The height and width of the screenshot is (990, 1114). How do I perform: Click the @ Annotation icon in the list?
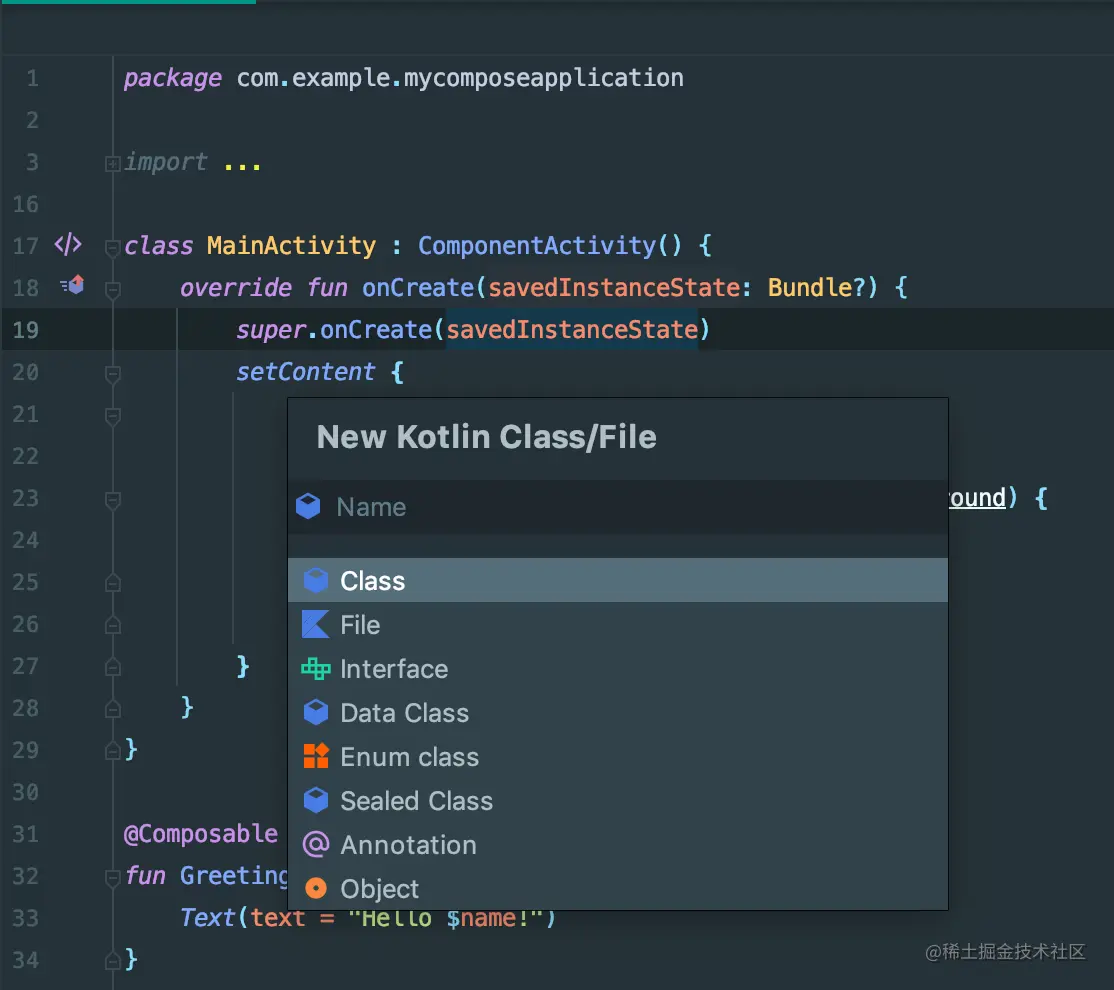click(x=315, y=844)
